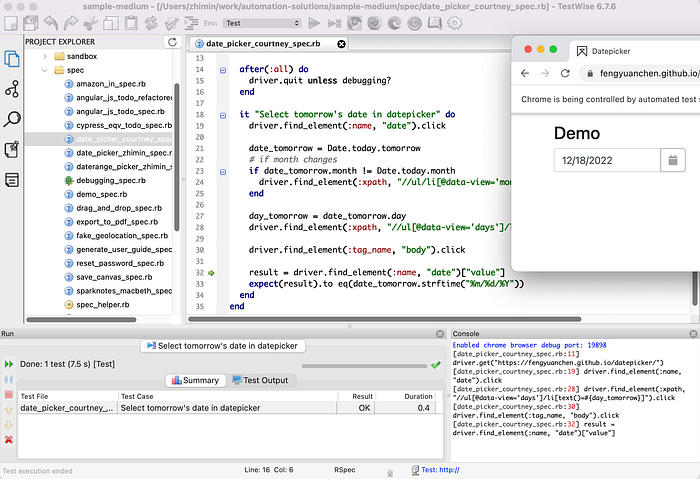Switch to the Summary tab
The height and width of the screenshot is (479, 700).
point(196,380)
